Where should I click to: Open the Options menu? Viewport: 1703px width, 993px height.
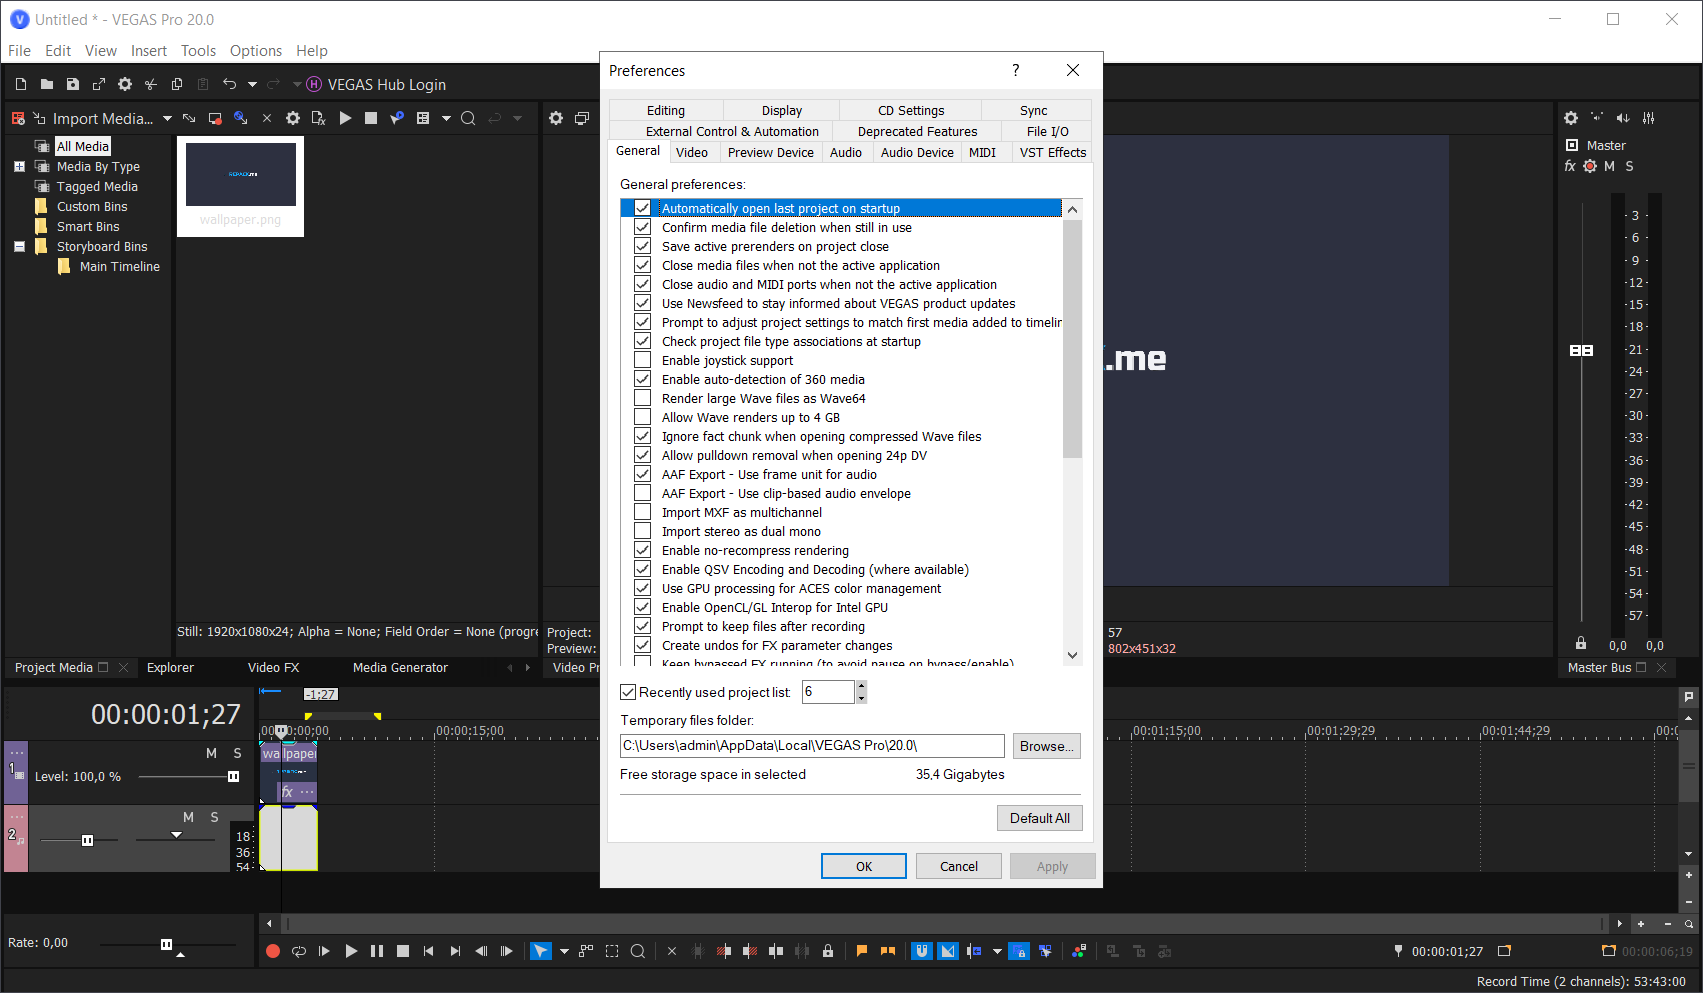pyautogui.click(x=256, y=51)
